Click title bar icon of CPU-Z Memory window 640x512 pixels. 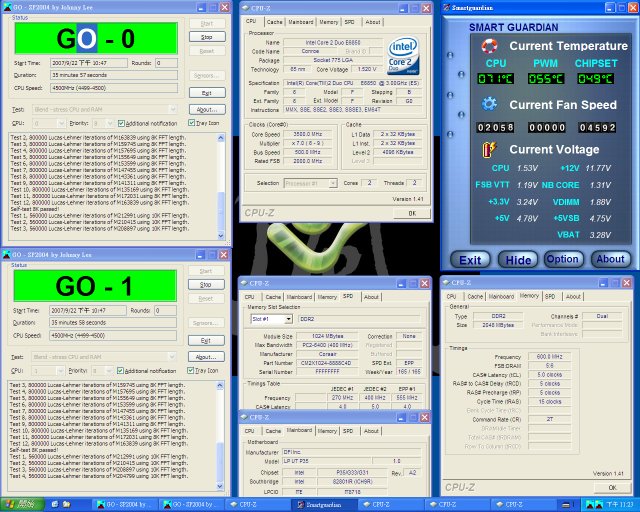click(x=447, y=283)
